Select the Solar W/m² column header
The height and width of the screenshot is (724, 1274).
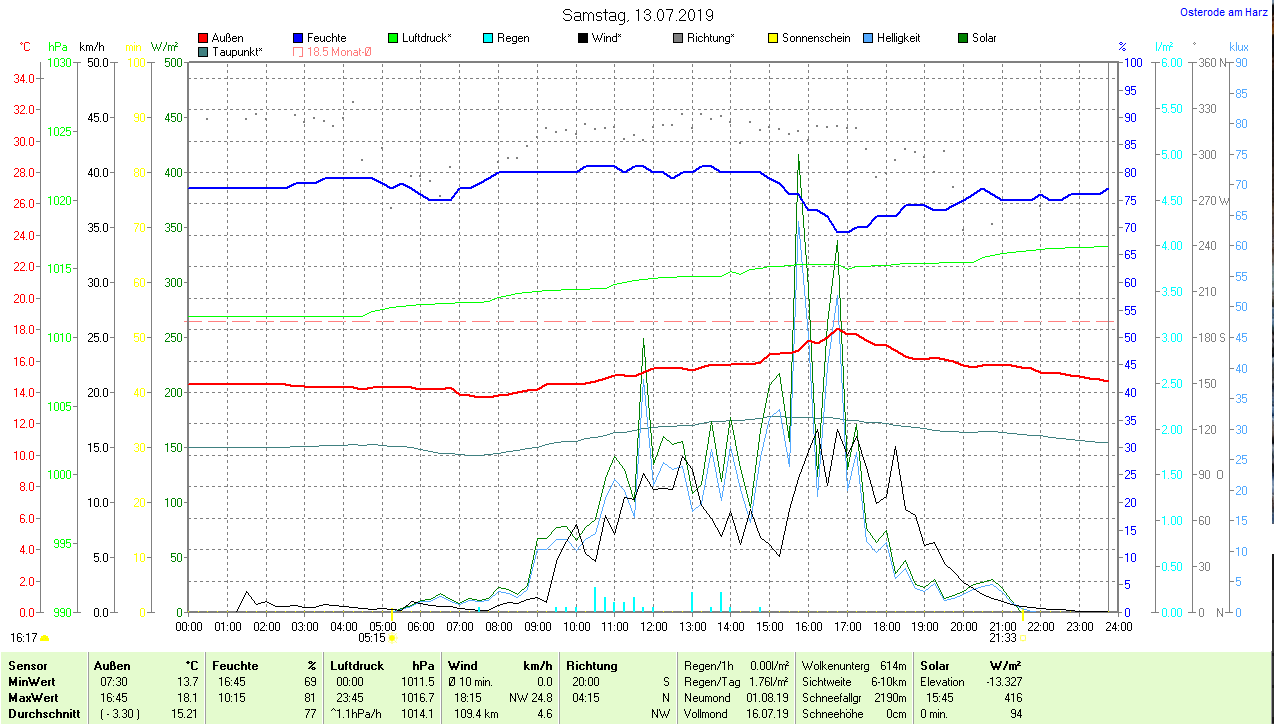point(969,665)
